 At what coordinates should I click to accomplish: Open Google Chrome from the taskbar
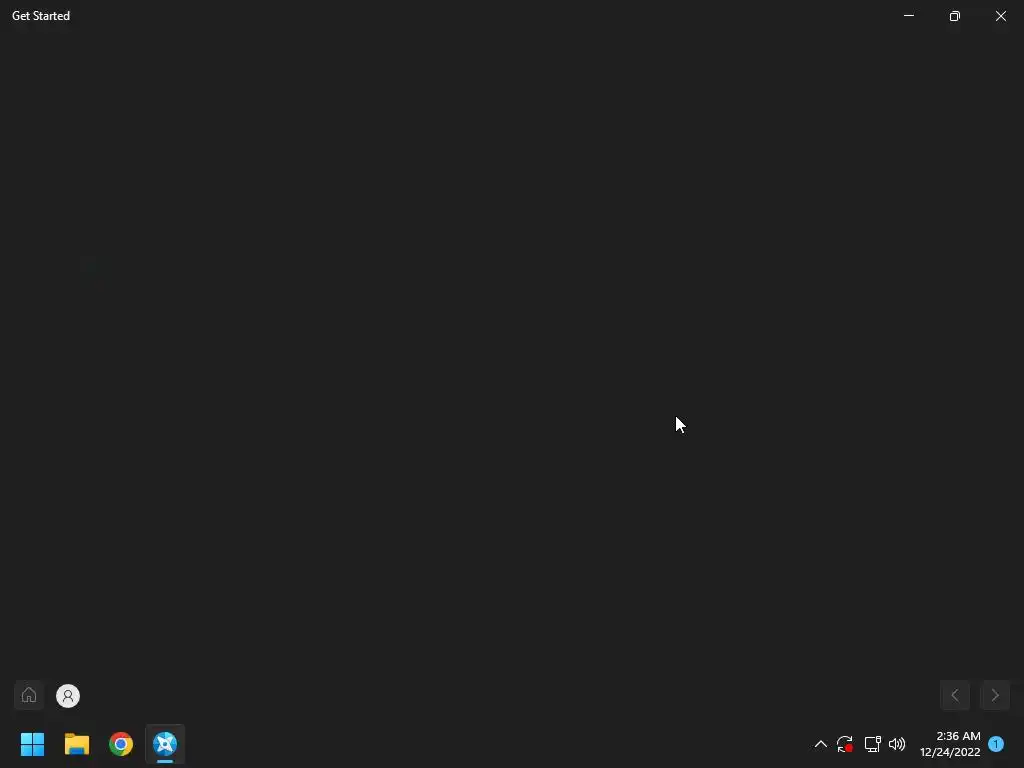[121, 744]
